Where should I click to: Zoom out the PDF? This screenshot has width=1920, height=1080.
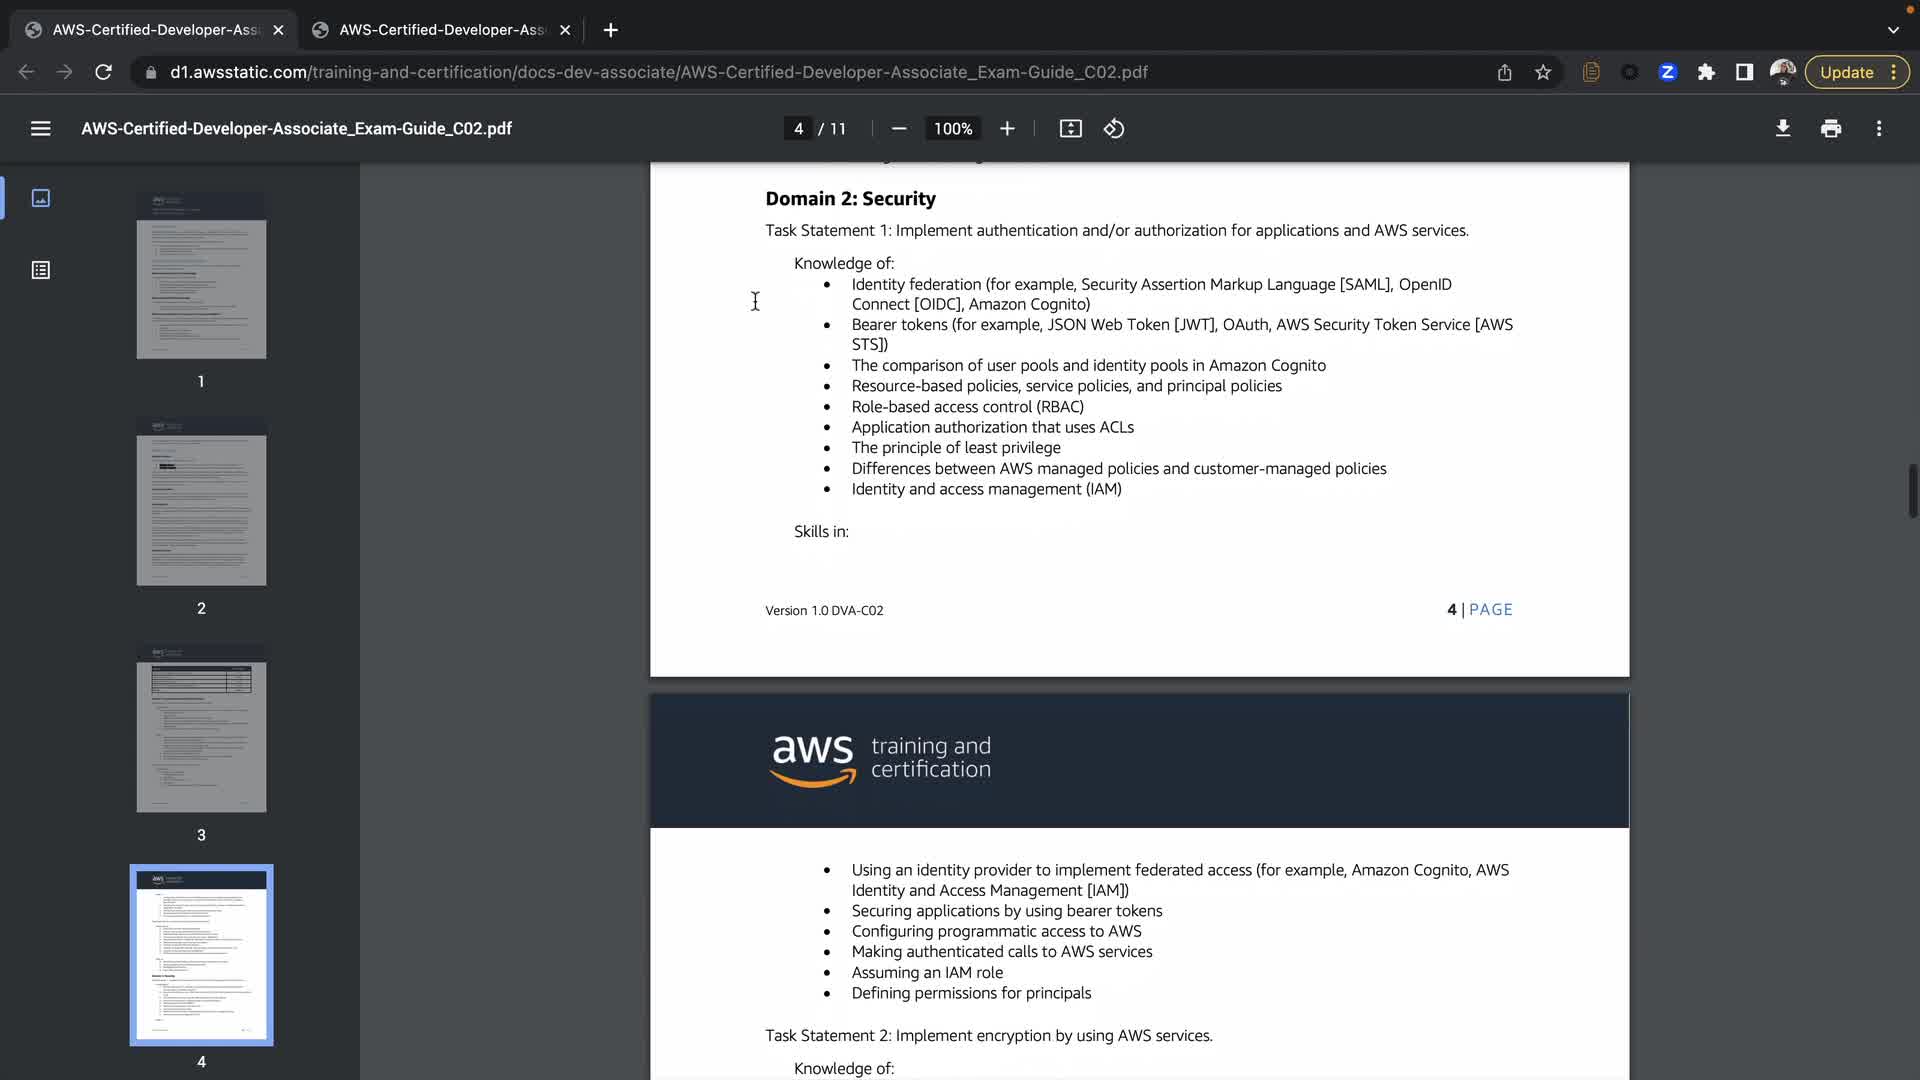click(899, 129)
